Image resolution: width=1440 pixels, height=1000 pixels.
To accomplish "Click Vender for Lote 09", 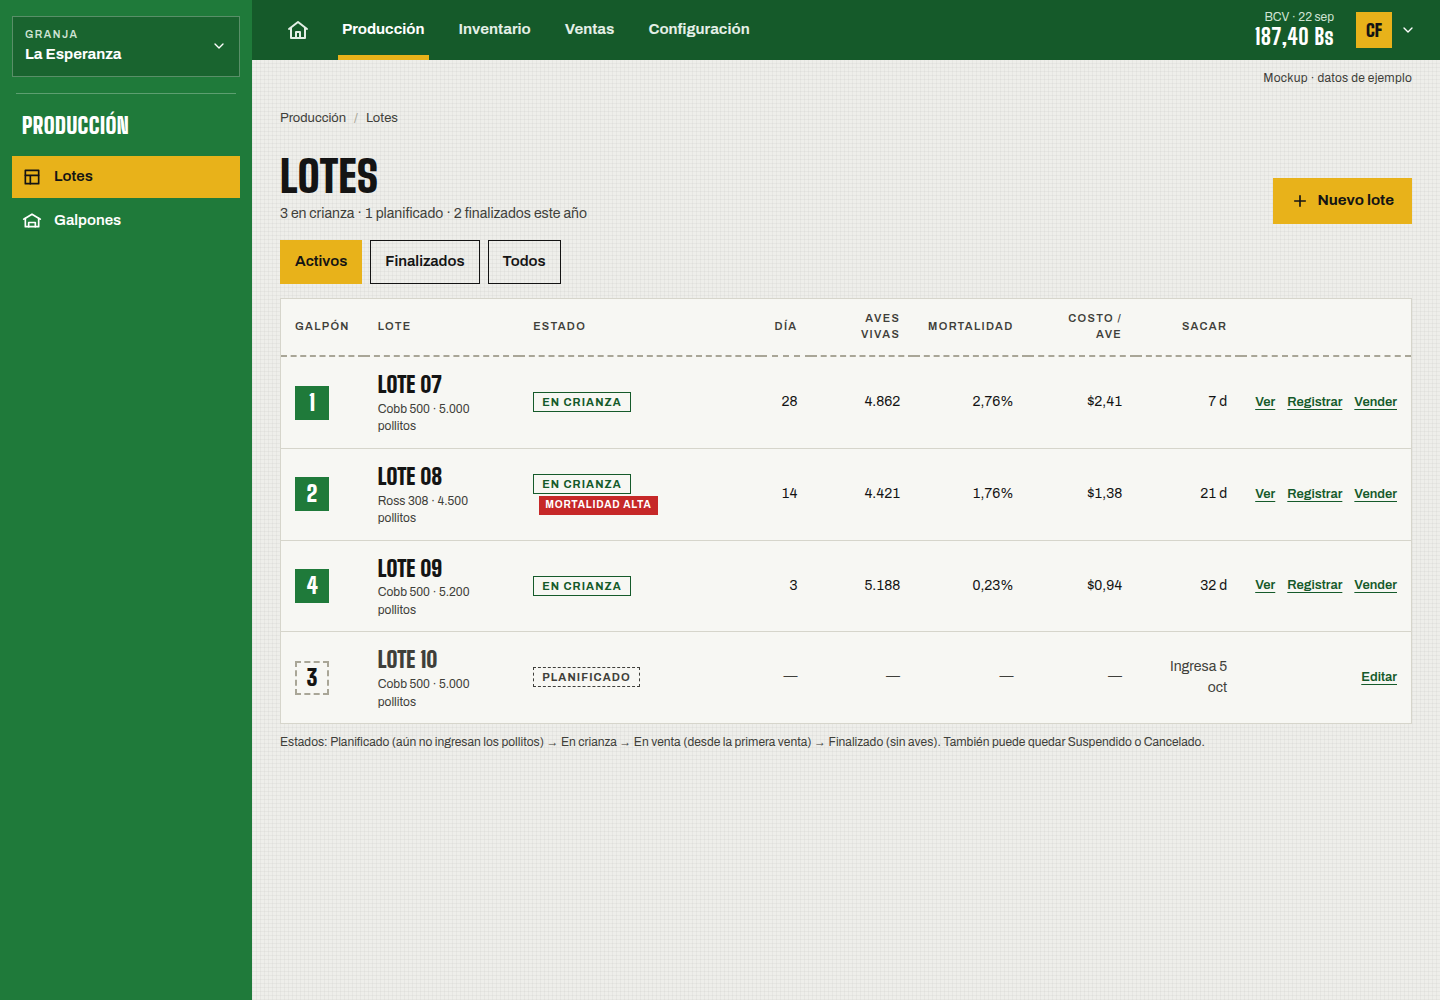I will [x=1375, y=585].
